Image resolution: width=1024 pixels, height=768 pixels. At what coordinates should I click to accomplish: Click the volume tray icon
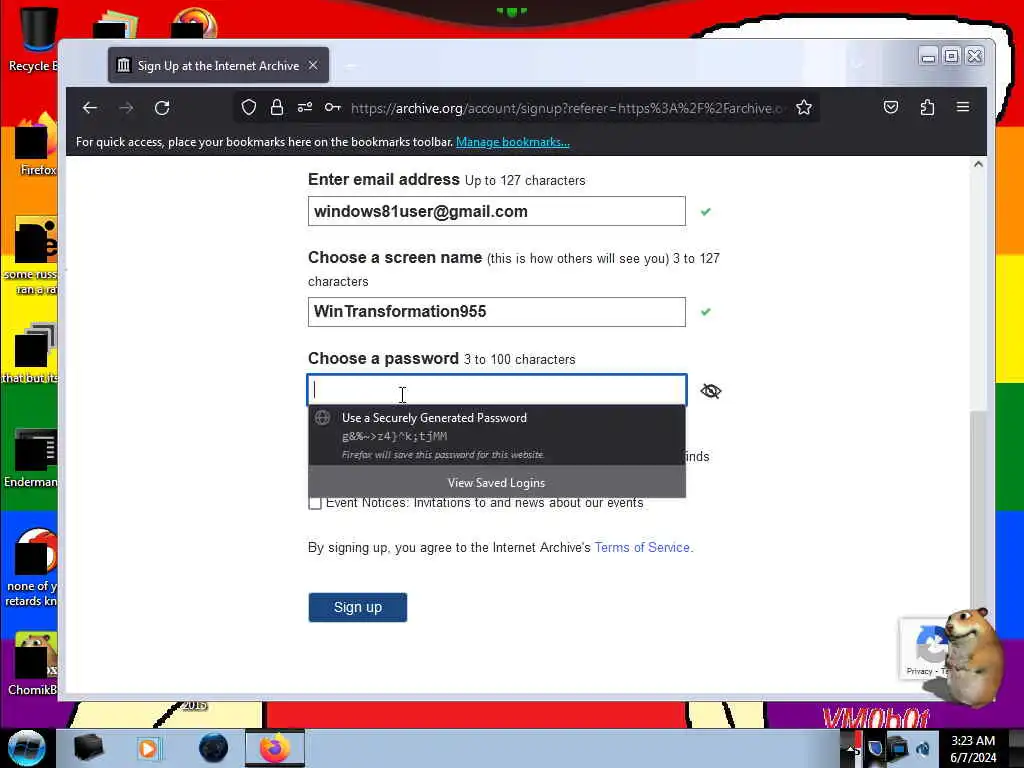(923, 749)
